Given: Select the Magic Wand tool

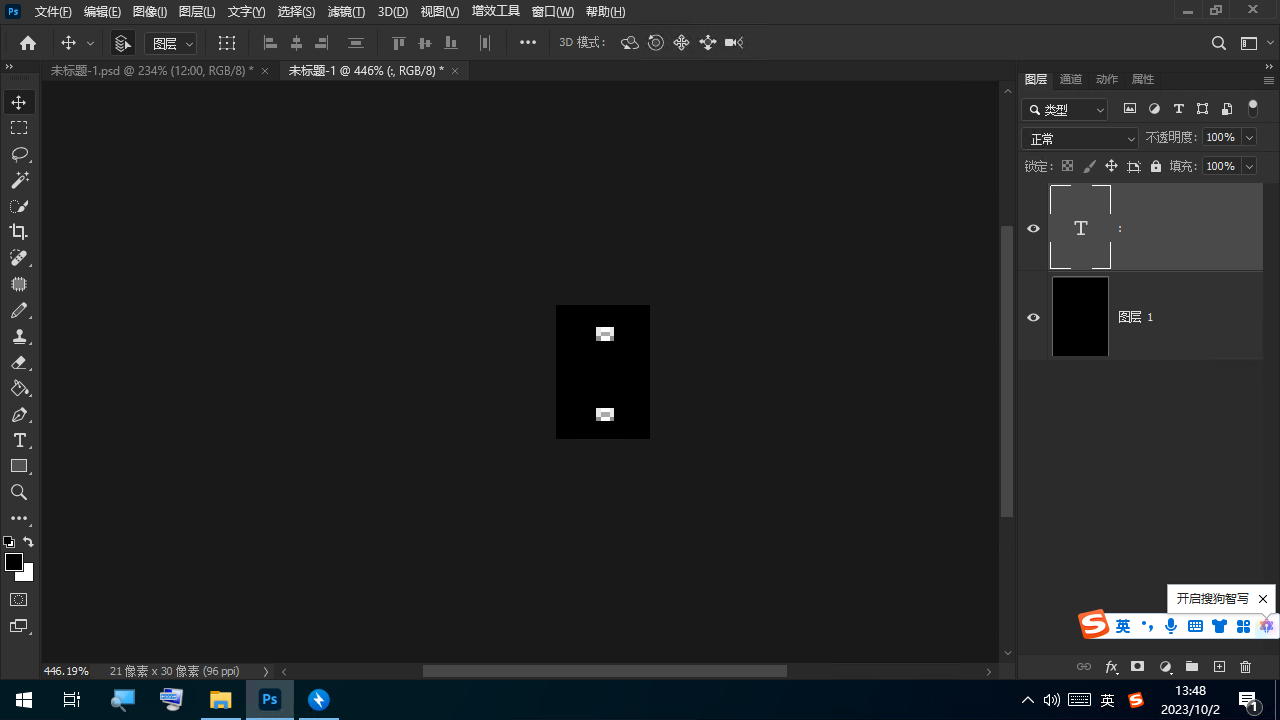Looking at the screenshot, I should pos(19,180).
